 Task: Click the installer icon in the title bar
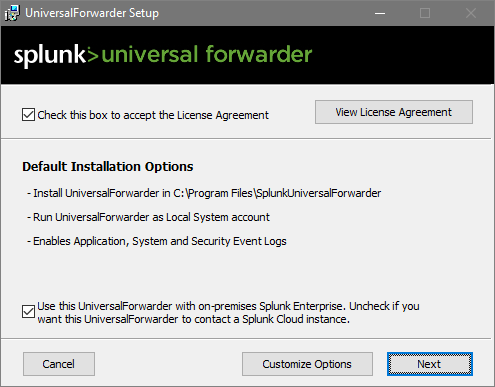(12, 13)
